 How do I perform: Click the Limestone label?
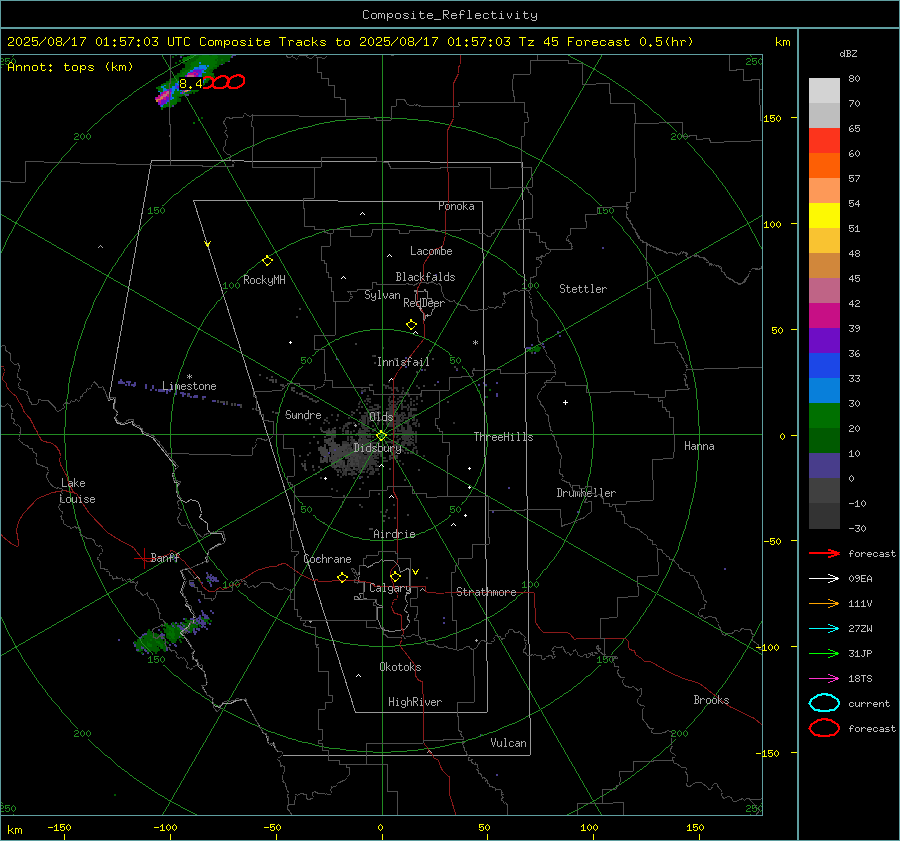pyautogui.click(x=189, y=386)
